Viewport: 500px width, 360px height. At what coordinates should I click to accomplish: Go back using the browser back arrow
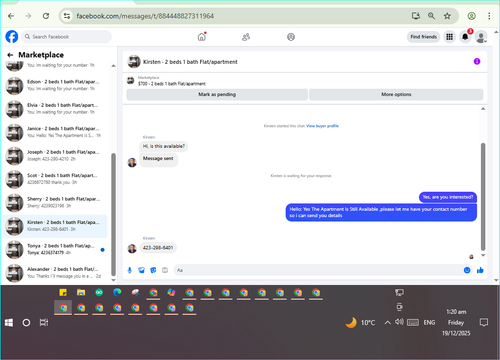click(x=11, y=16)
